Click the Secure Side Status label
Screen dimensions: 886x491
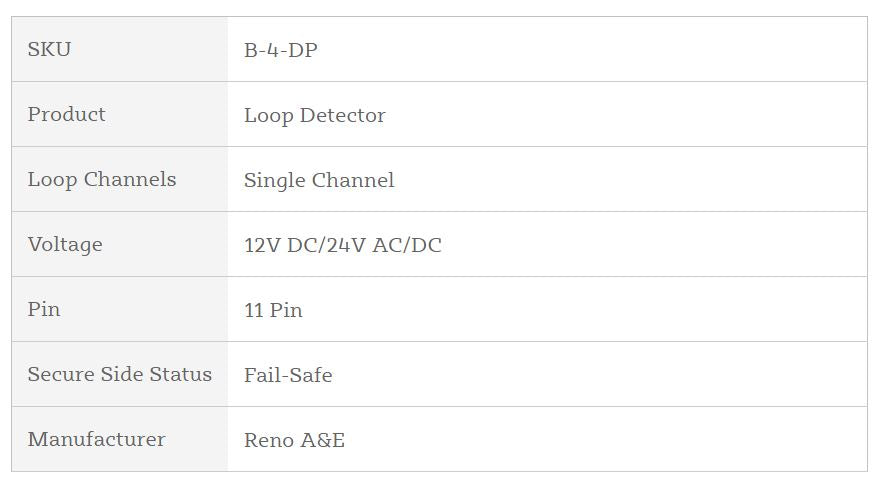coord(119,374)
